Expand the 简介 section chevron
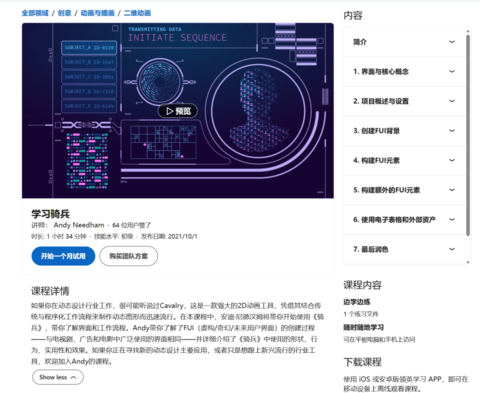 click(452, 42)
